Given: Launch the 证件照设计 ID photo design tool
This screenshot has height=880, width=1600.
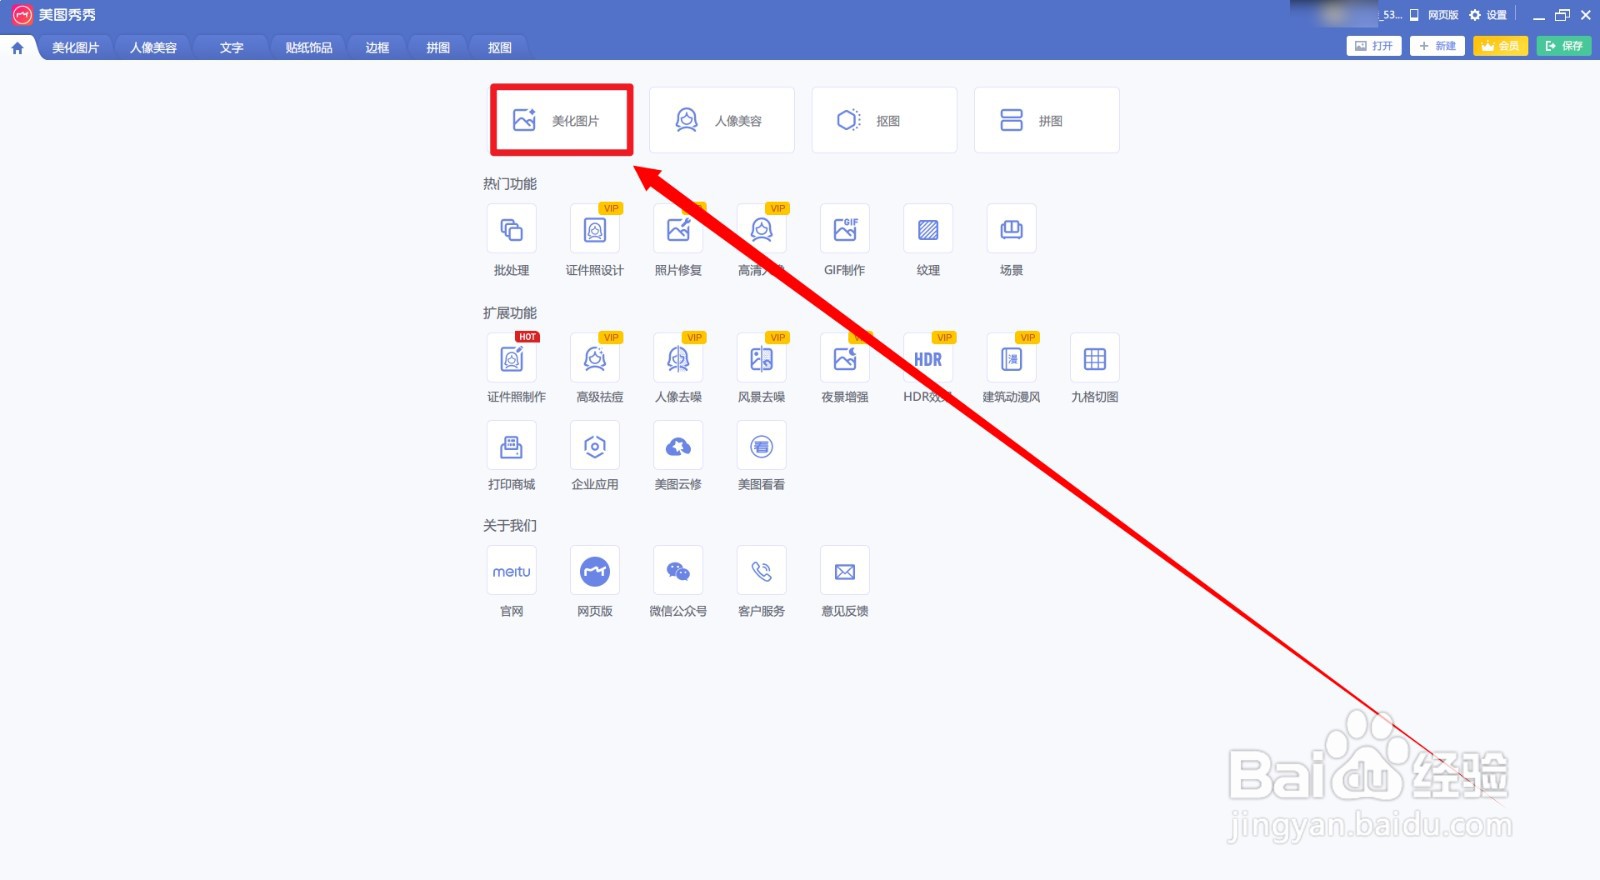Looking at the screenshot, I should coord(595,230).
